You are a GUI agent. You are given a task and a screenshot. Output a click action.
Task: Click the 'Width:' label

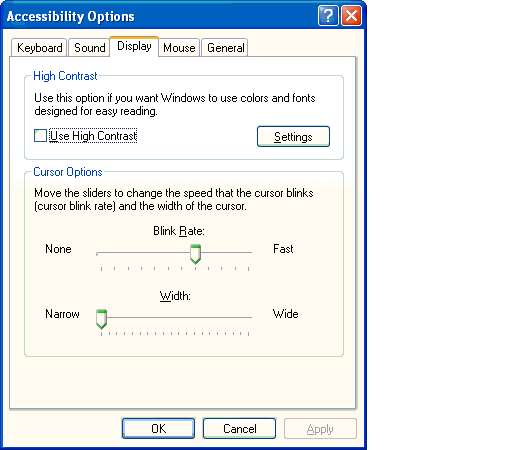175,296
